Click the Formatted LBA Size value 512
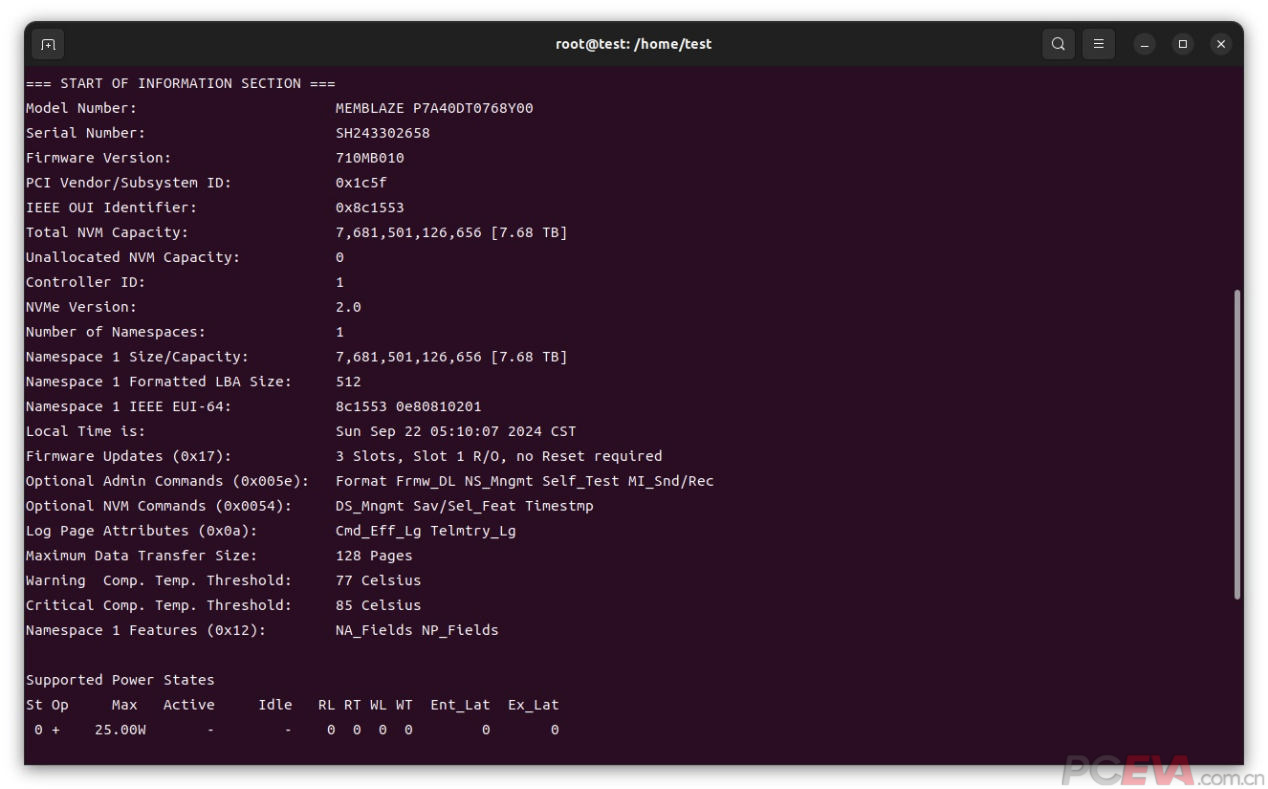Screen dimensions: 1268x789 [348, 382]
